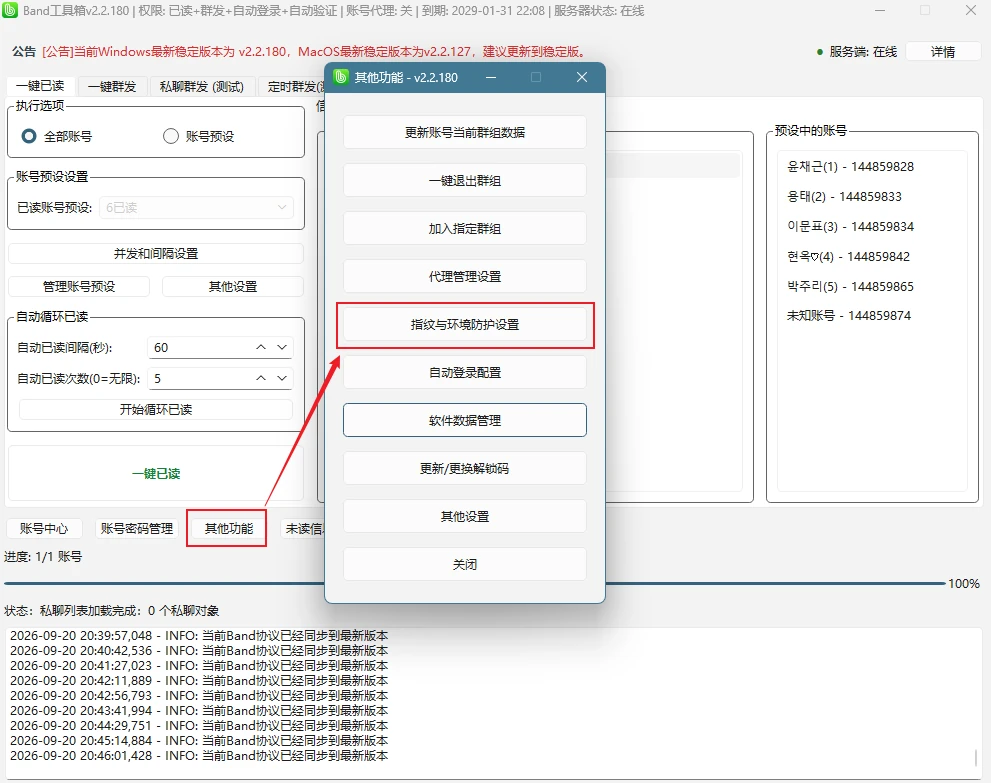Open 软件数据管理 in dialog
The image size is (991, 783).
[x=465, y=420]
